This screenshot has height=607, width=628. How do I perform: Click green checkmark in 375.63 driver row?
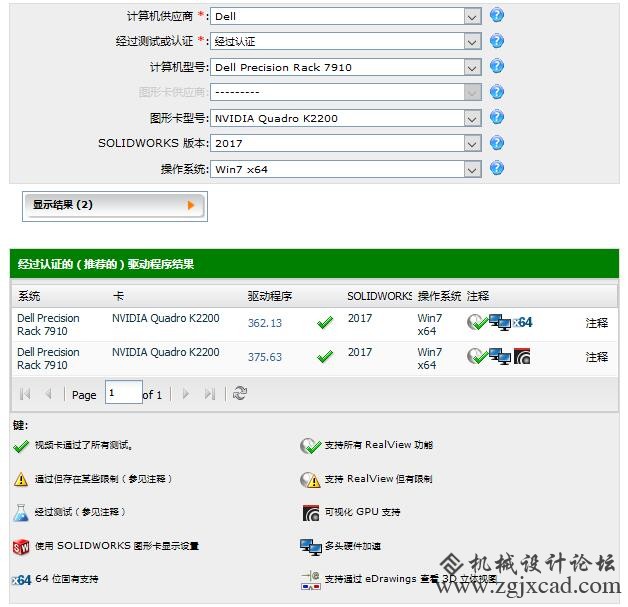tap(325, 356)
